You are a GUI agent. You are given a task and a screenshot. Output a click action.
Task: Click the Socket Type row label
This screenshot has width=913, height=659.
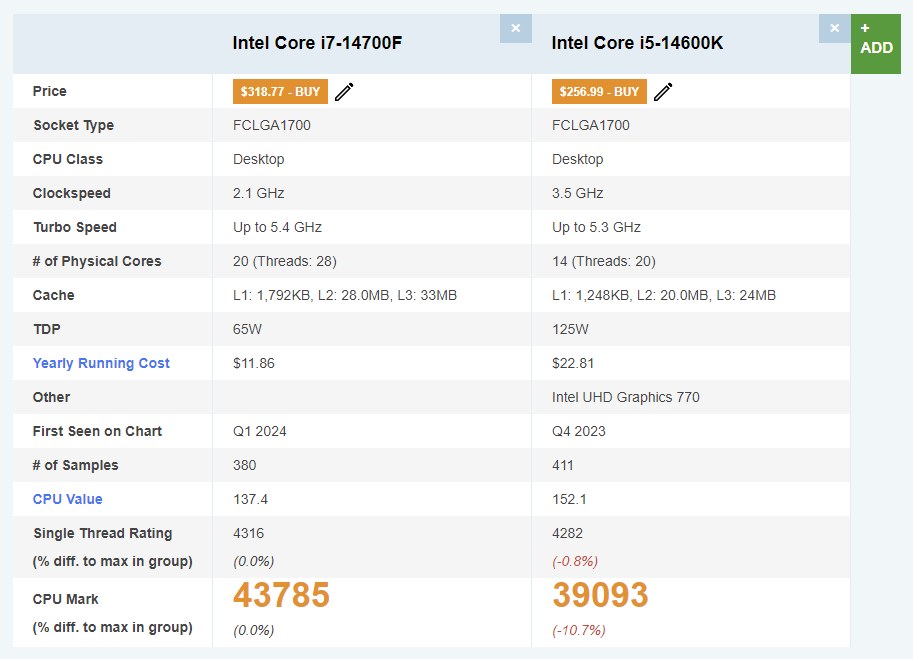[x=73, y=125]
